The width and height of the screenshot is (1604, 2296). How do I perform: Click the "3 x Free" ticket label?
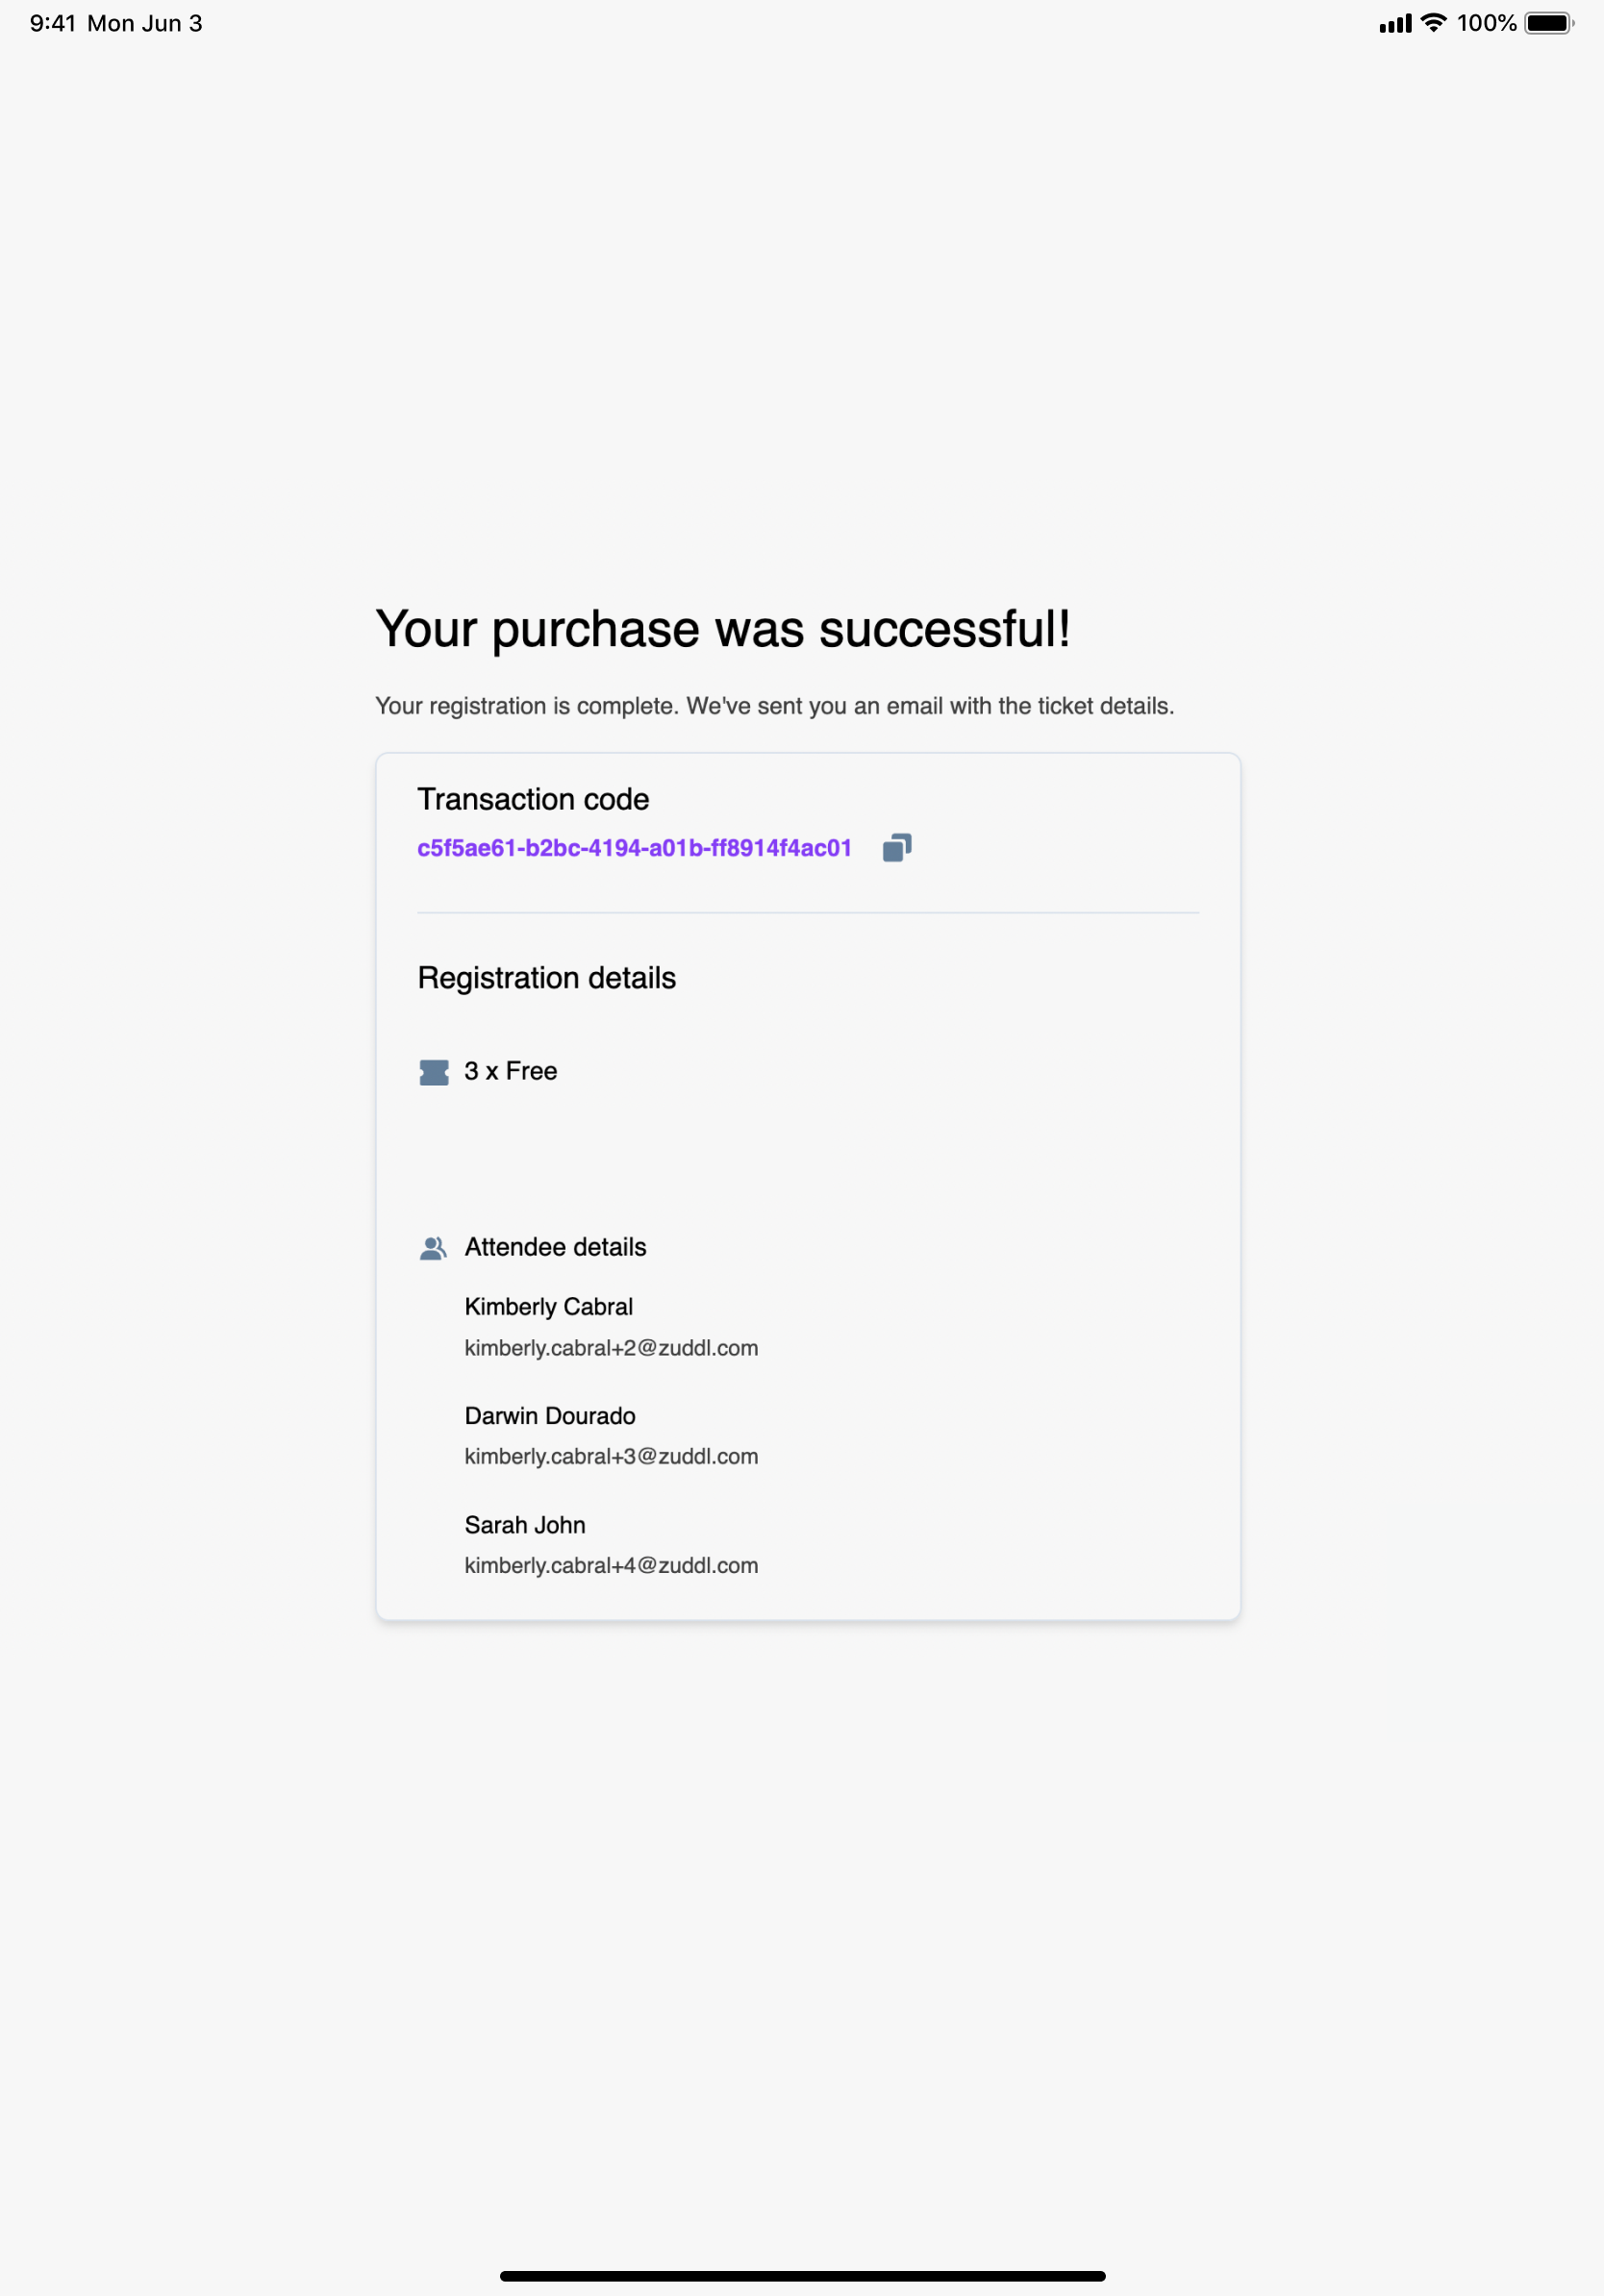pos(511,1071)
